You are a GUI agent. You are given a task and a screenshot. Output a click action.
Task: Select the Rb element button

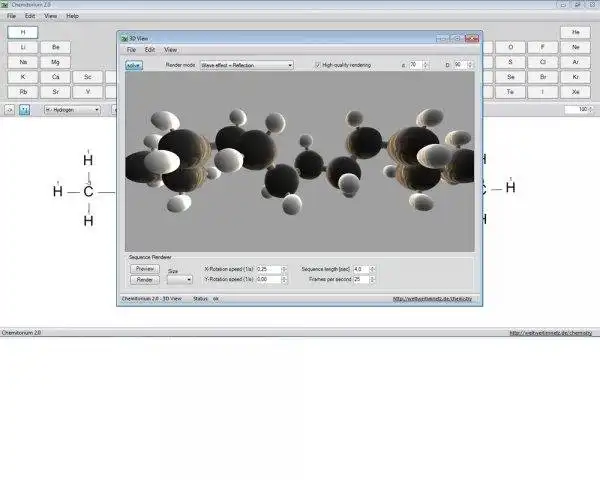[23, 92]
